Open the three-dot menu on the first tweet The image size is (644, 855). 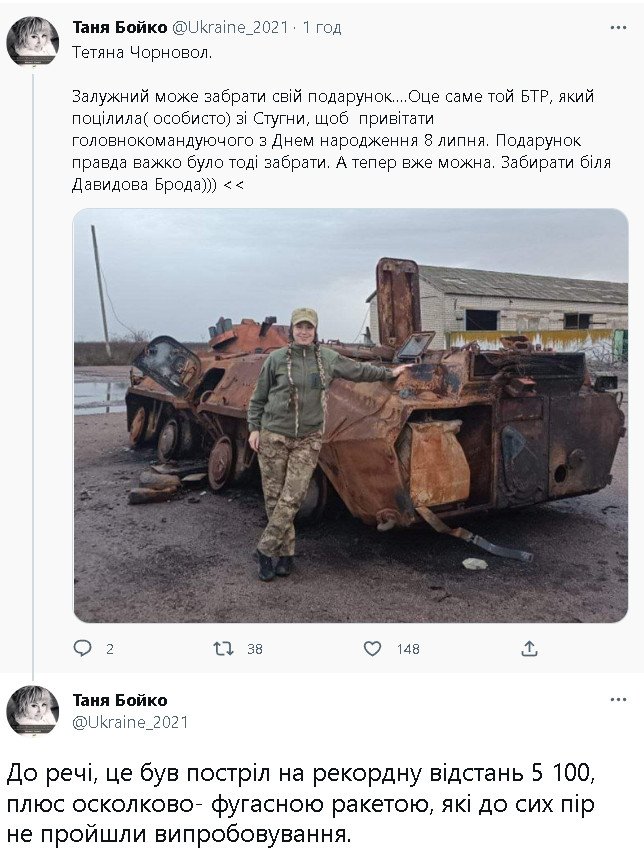pyautogui.click(x=618, y=27)
